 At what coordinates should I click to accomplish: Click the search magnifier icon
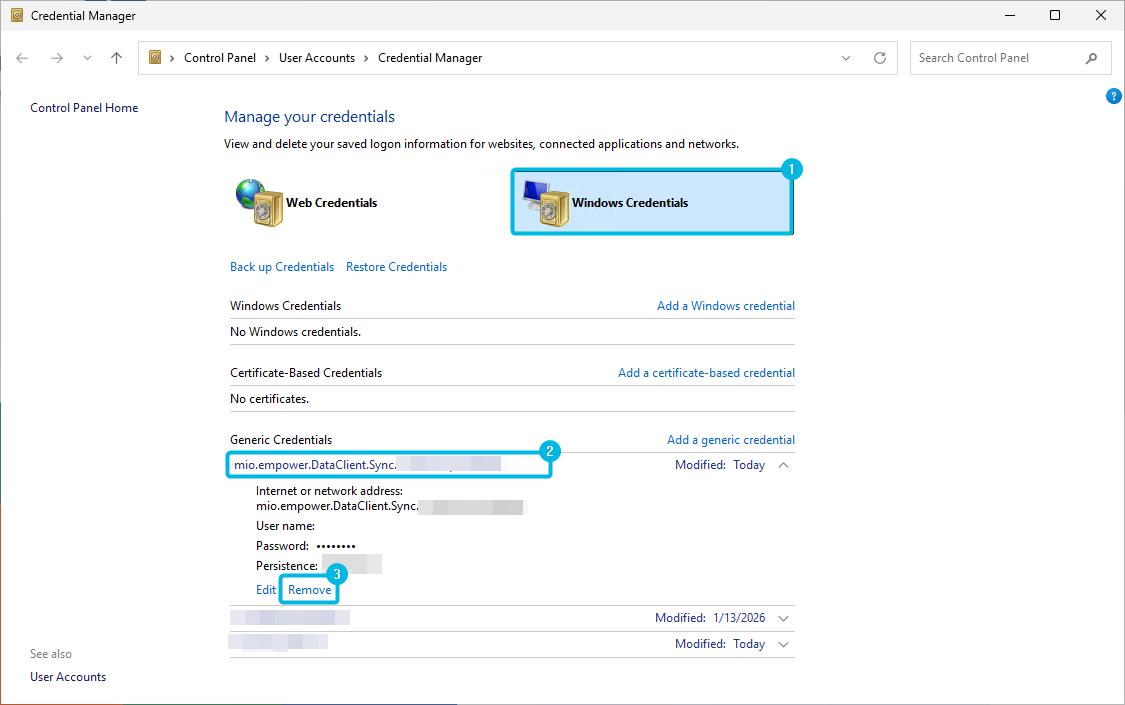tap(1091, 58)
